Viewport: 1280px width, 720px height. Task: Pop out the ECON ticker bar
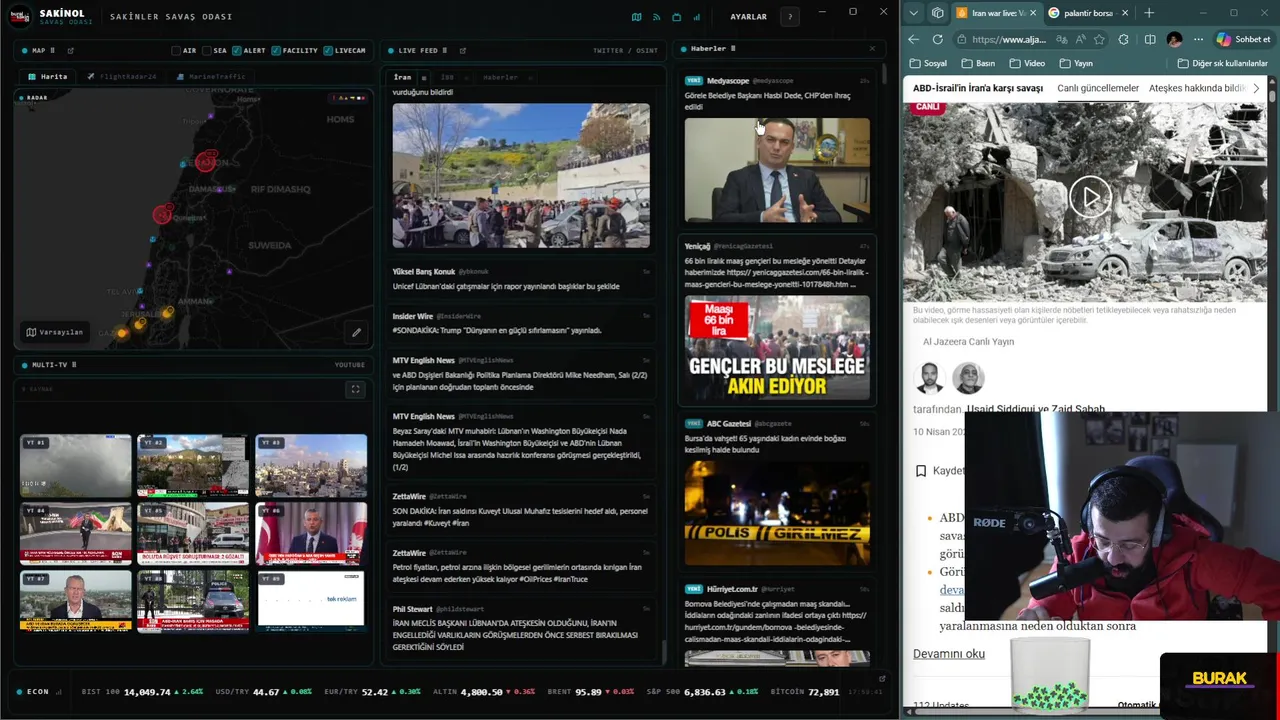881,678
